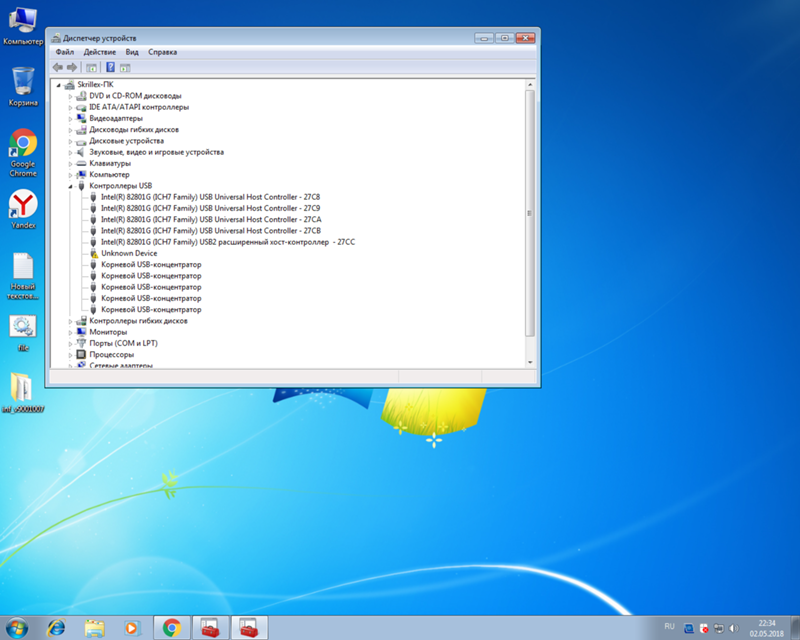Select the Видеоадаптеры category icon
This screenshot has height=640, width=800.
(x=81, y=118)
